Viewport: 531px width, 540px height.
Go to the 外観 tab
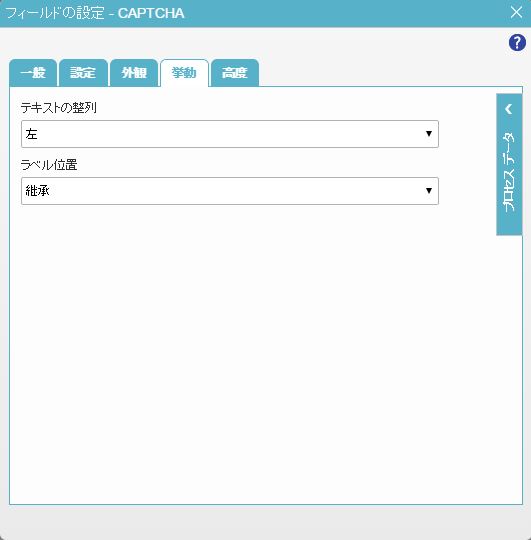[x=134, y=73]
